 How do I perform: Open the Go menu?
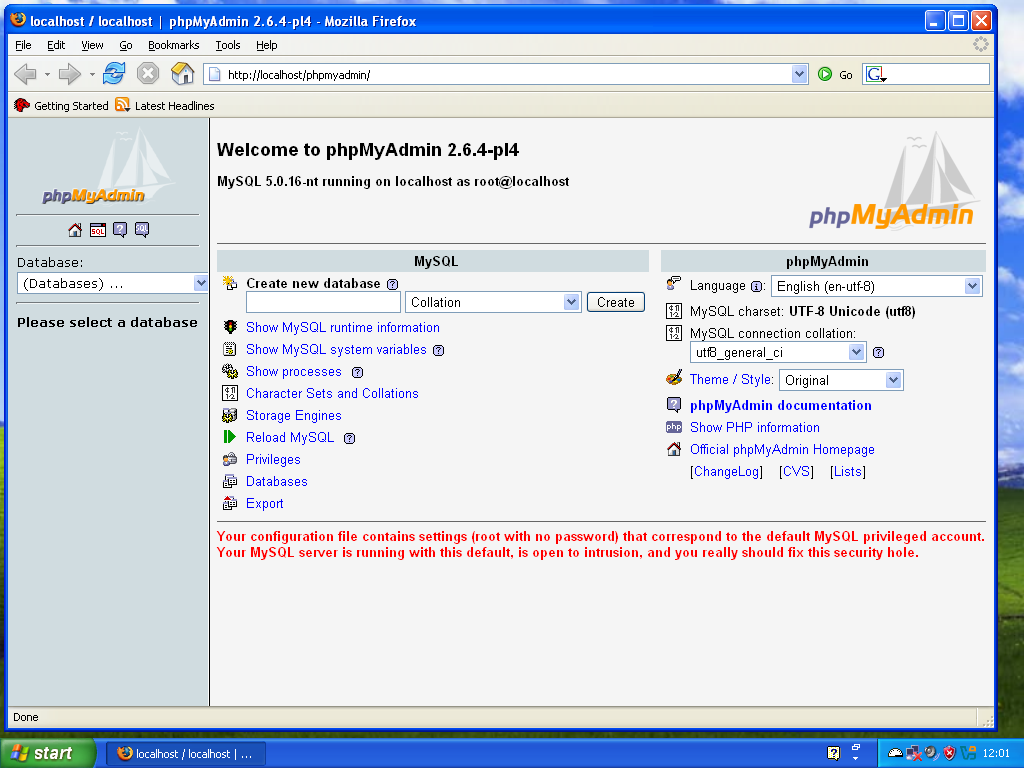pos(126,45)
